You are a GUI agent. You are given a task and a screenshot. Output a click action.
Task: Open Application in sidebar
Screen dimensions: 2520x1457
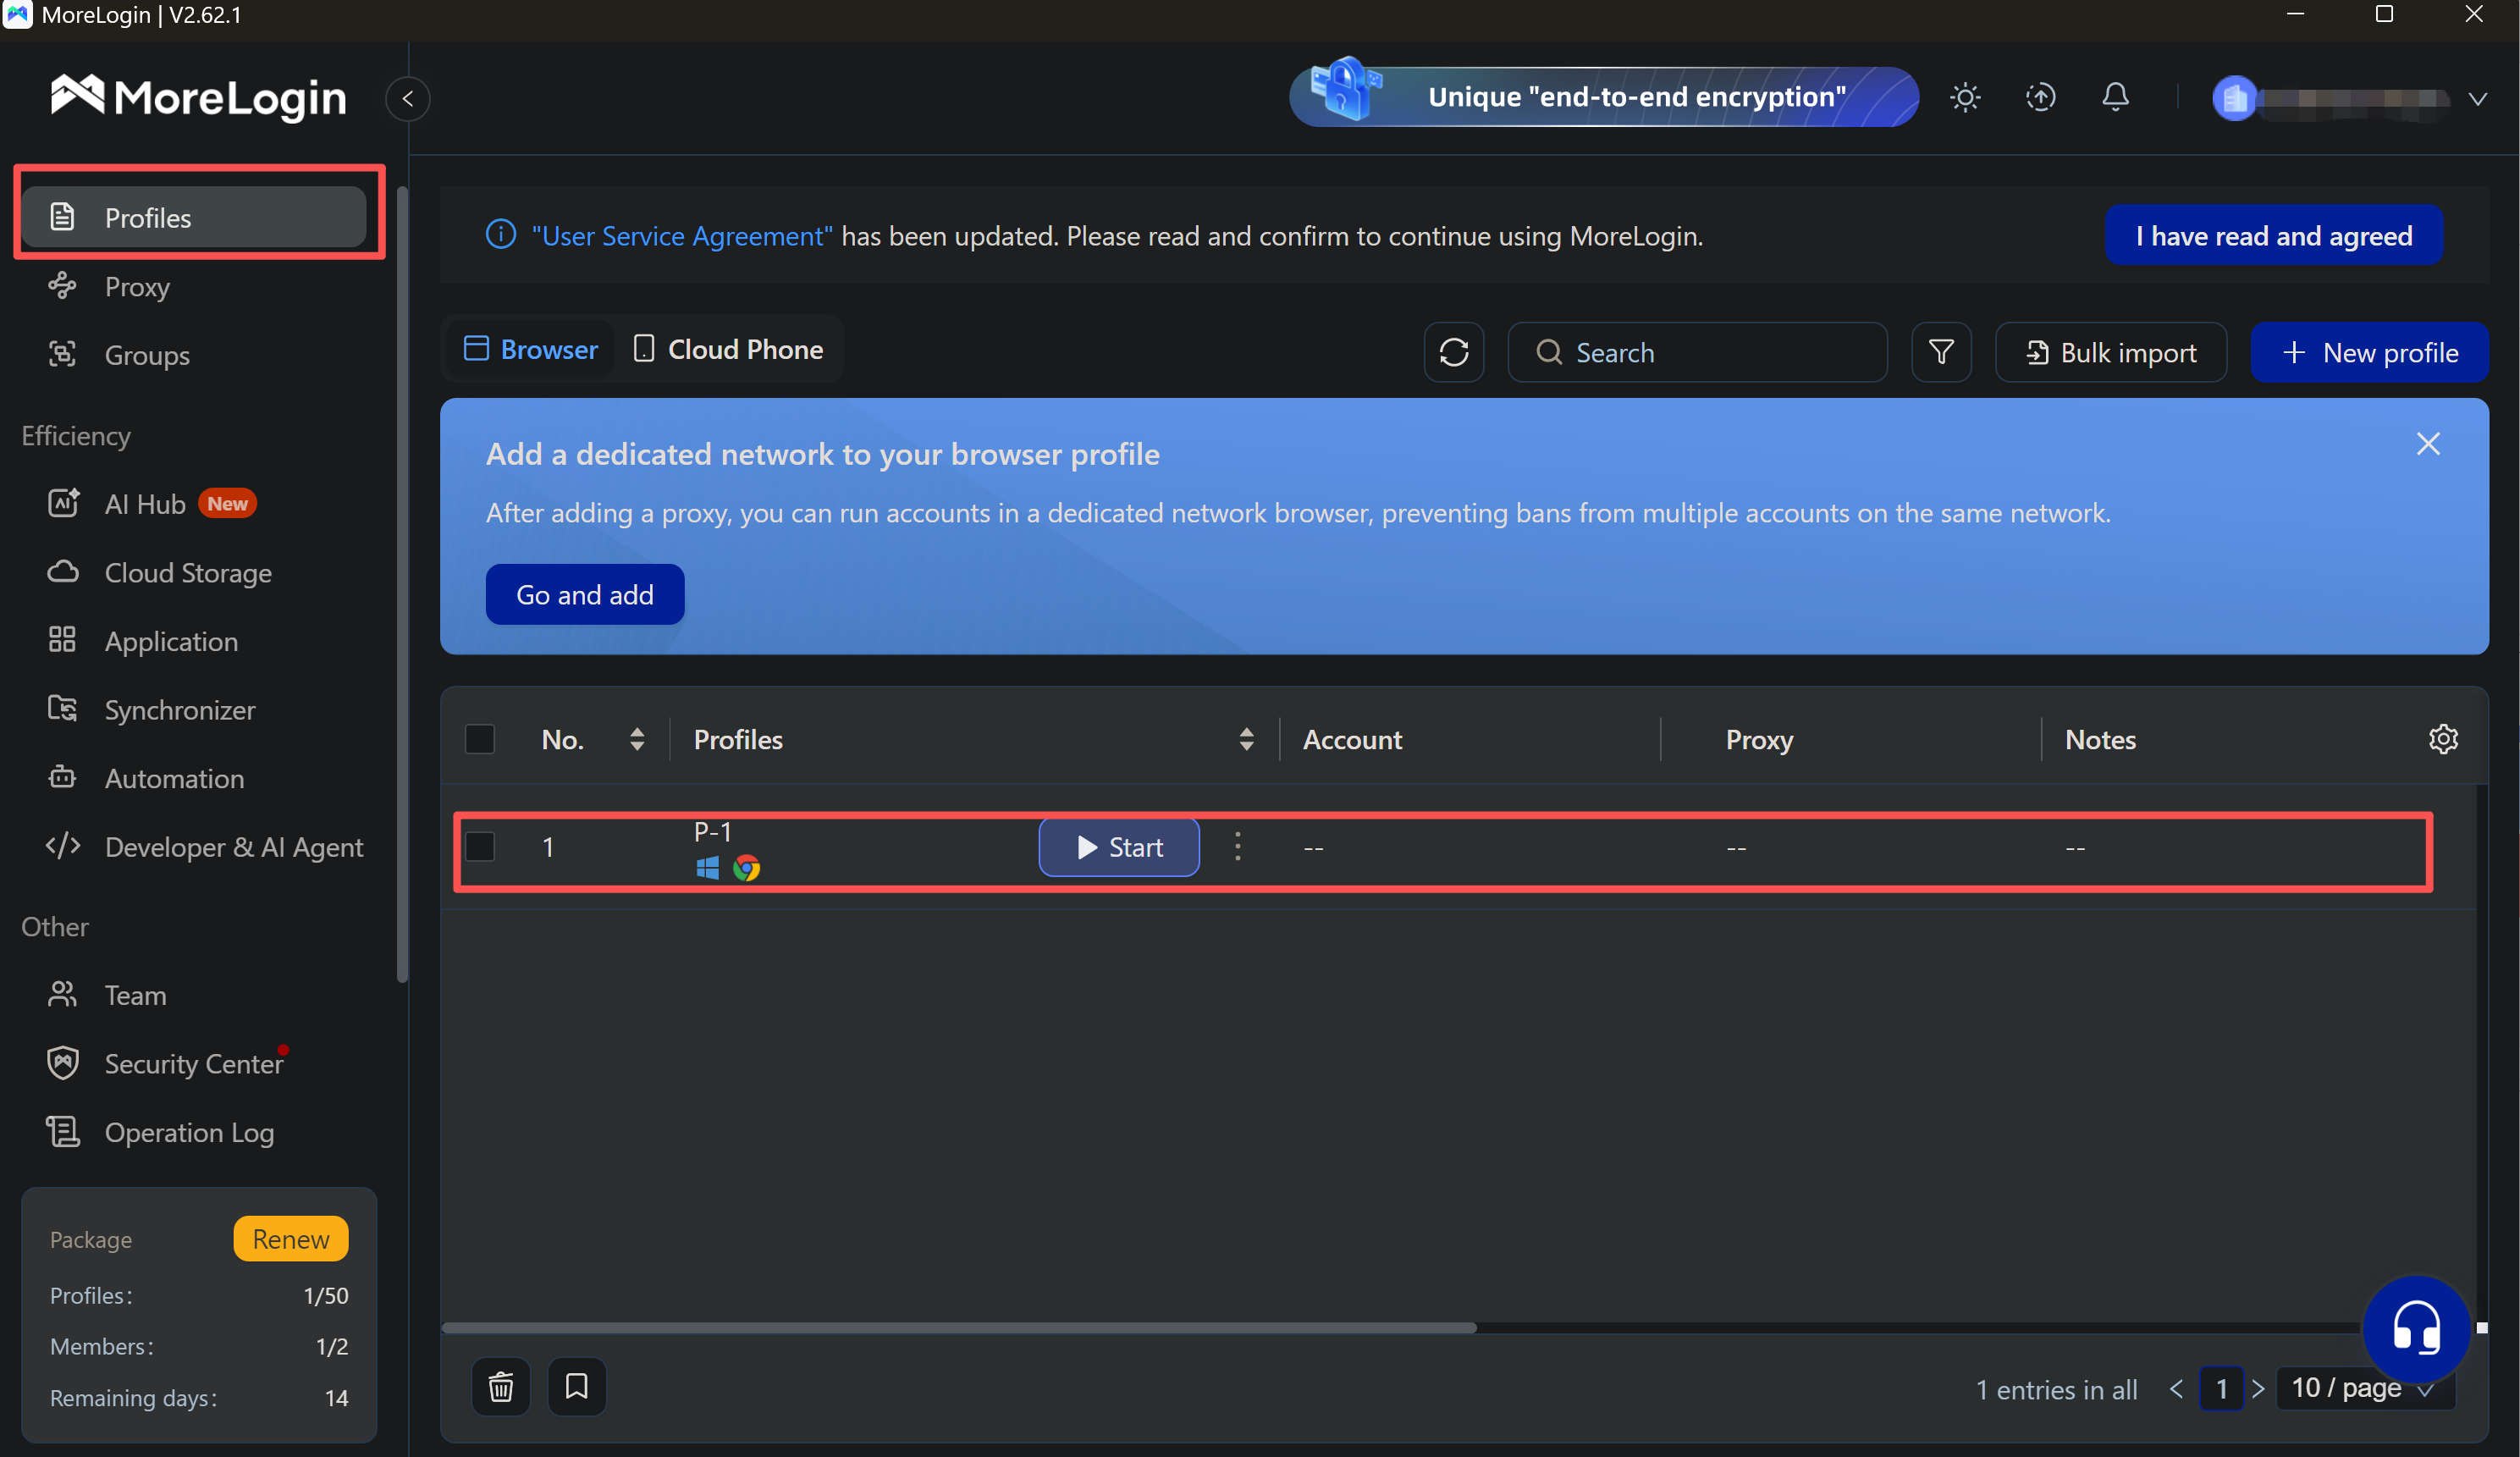pos(171,640)
